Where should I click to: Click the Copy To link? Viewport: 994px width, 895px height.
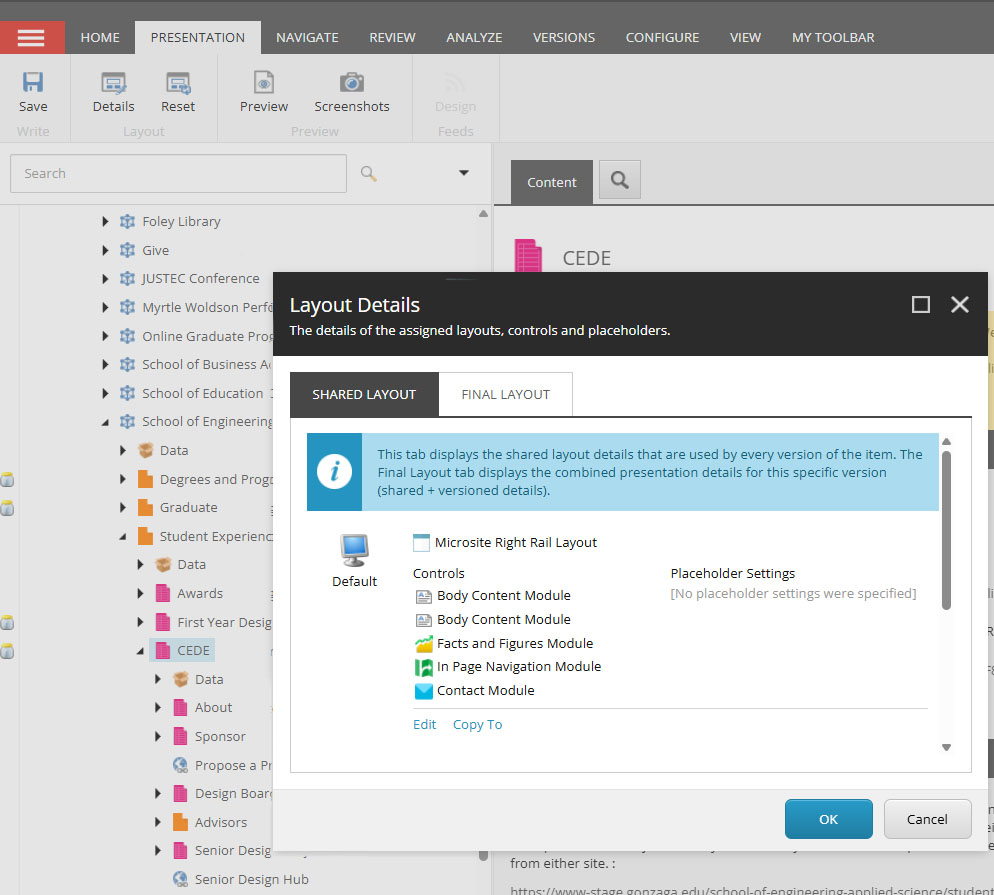pyautogui.click(x=477, y=724)
